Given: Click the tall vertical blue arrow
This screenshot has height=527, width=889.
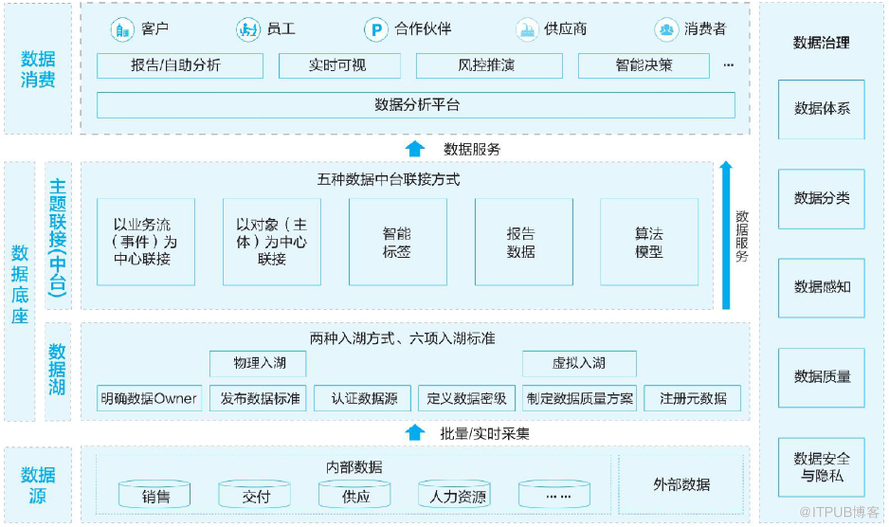Looking at the screenshot, I should point(726,235).
